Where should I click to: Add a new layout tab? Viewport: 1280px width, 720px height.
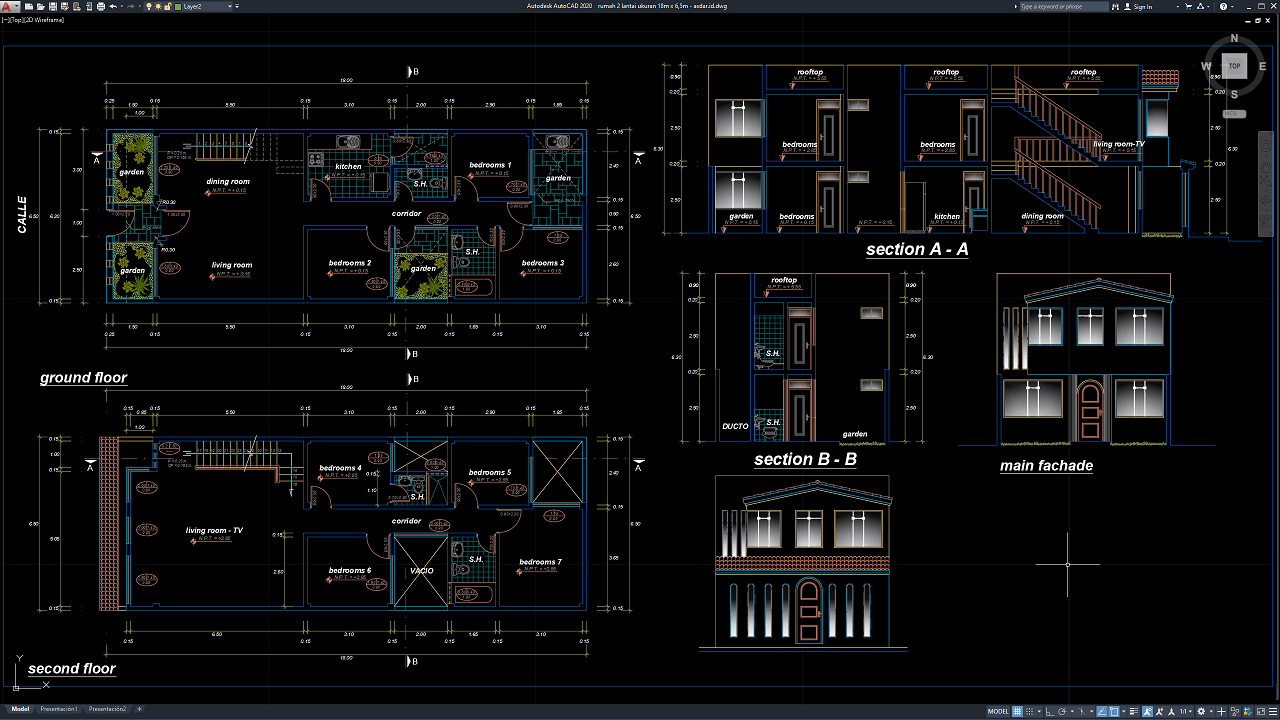click(x=139, y=709)
